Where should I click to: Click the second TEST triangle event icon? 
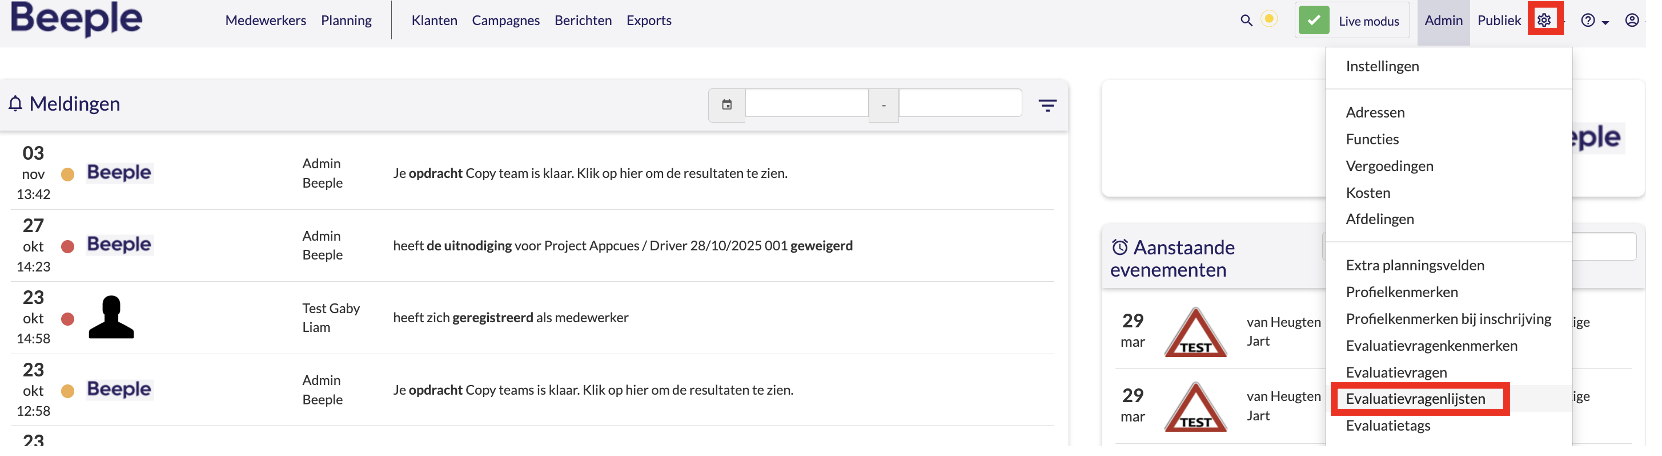[1195, 407]
